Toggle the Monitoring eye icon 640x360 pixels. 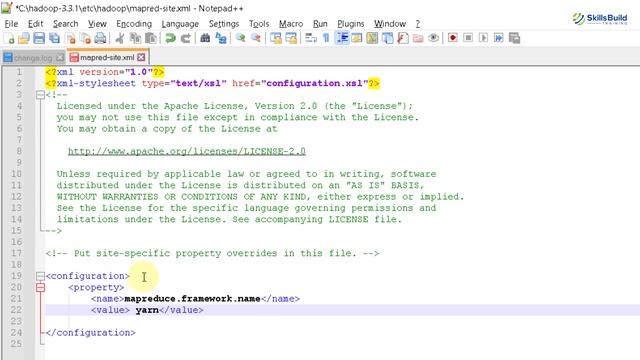tap(433, 38)
